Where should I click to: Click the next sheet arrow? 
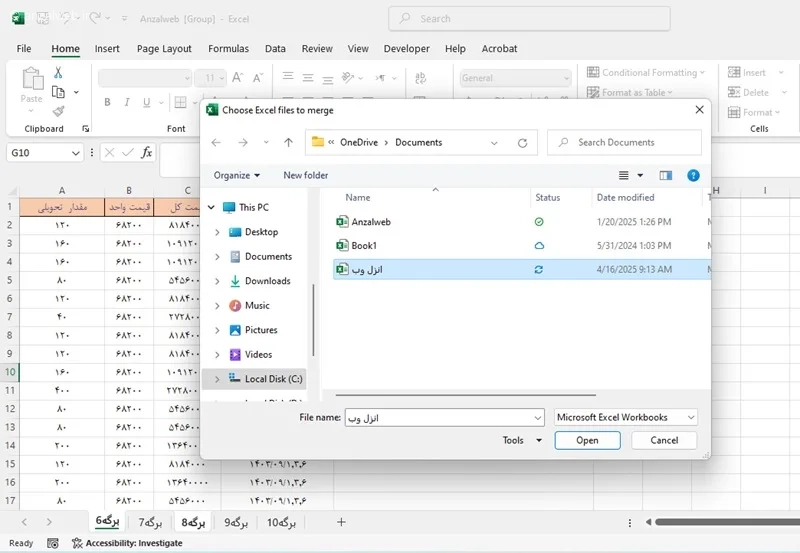pos(49,522)
